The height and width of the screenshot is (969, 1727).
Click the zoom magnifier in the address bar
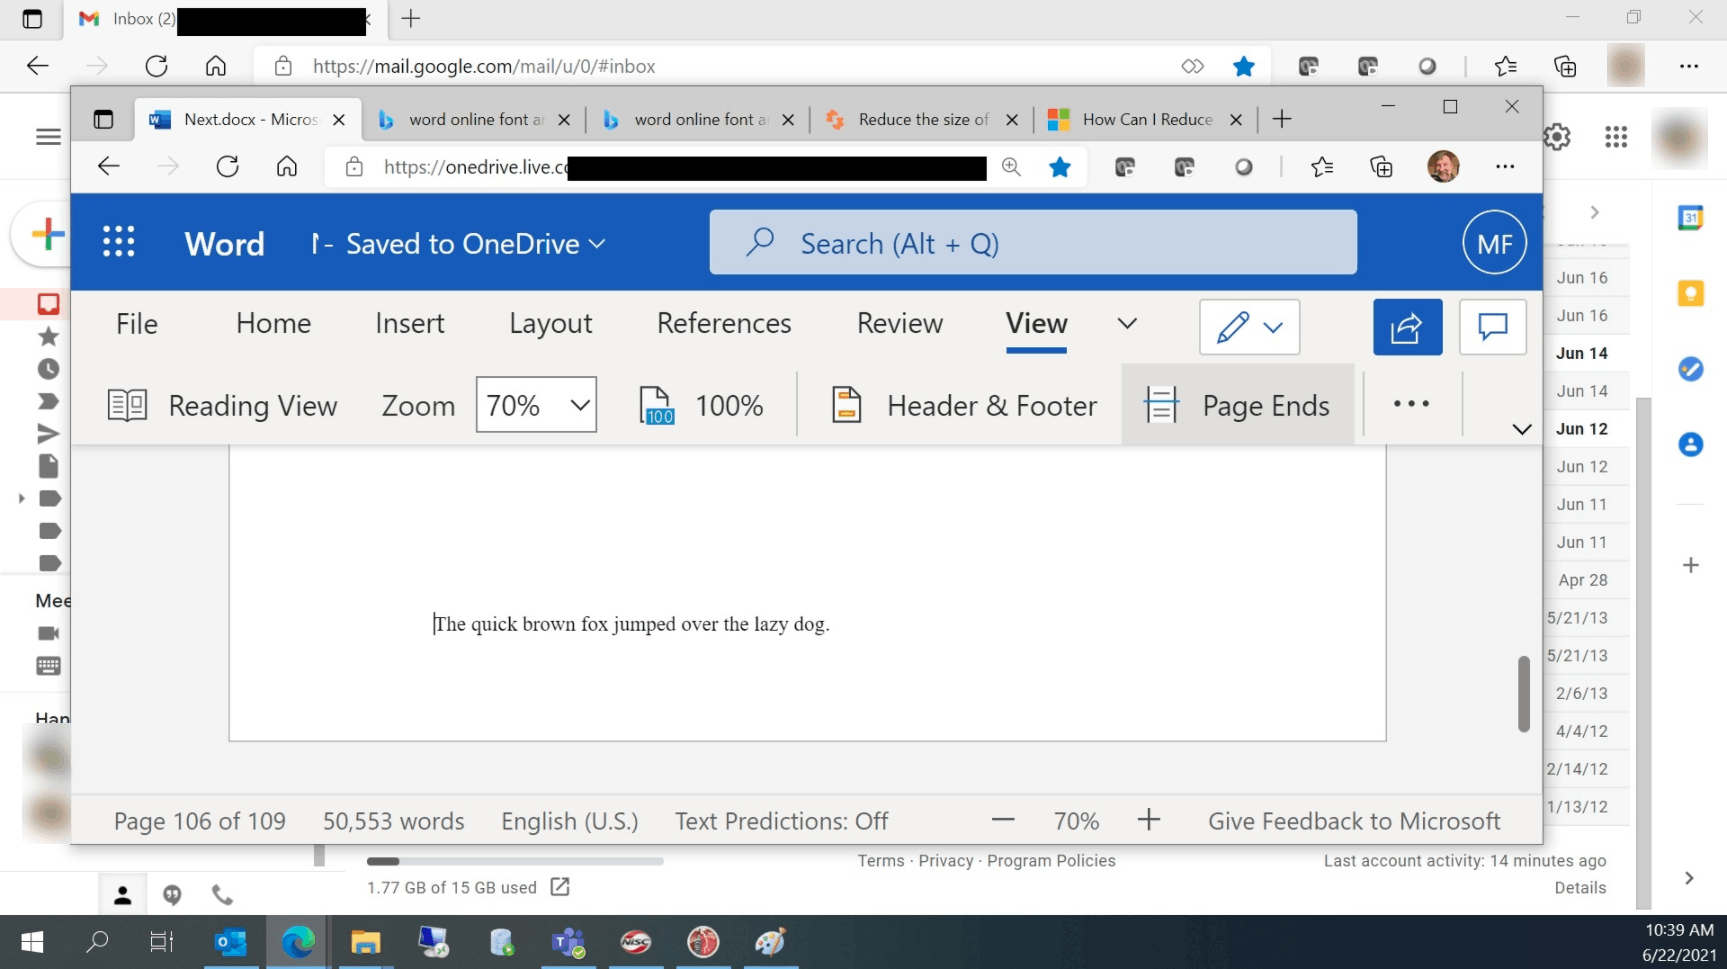pos(1011,167)
